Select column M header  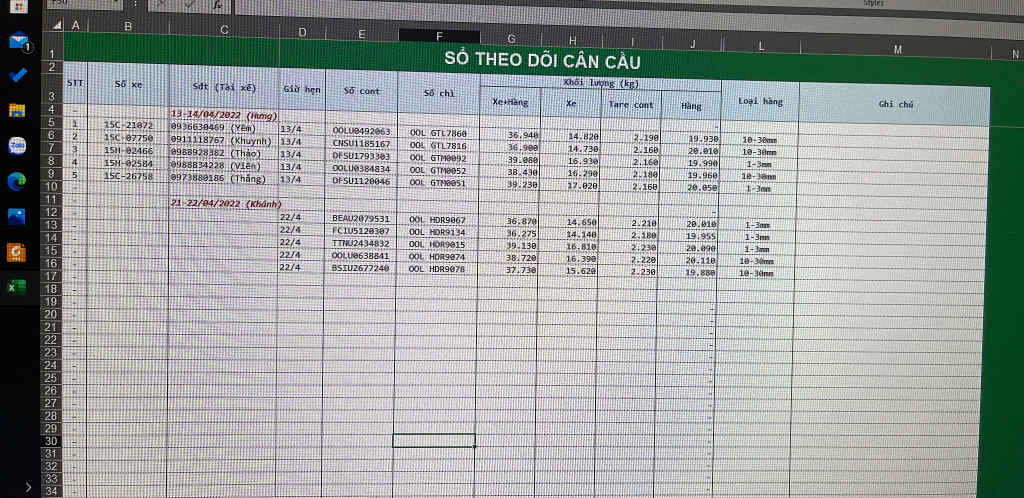tap(897, 49)
